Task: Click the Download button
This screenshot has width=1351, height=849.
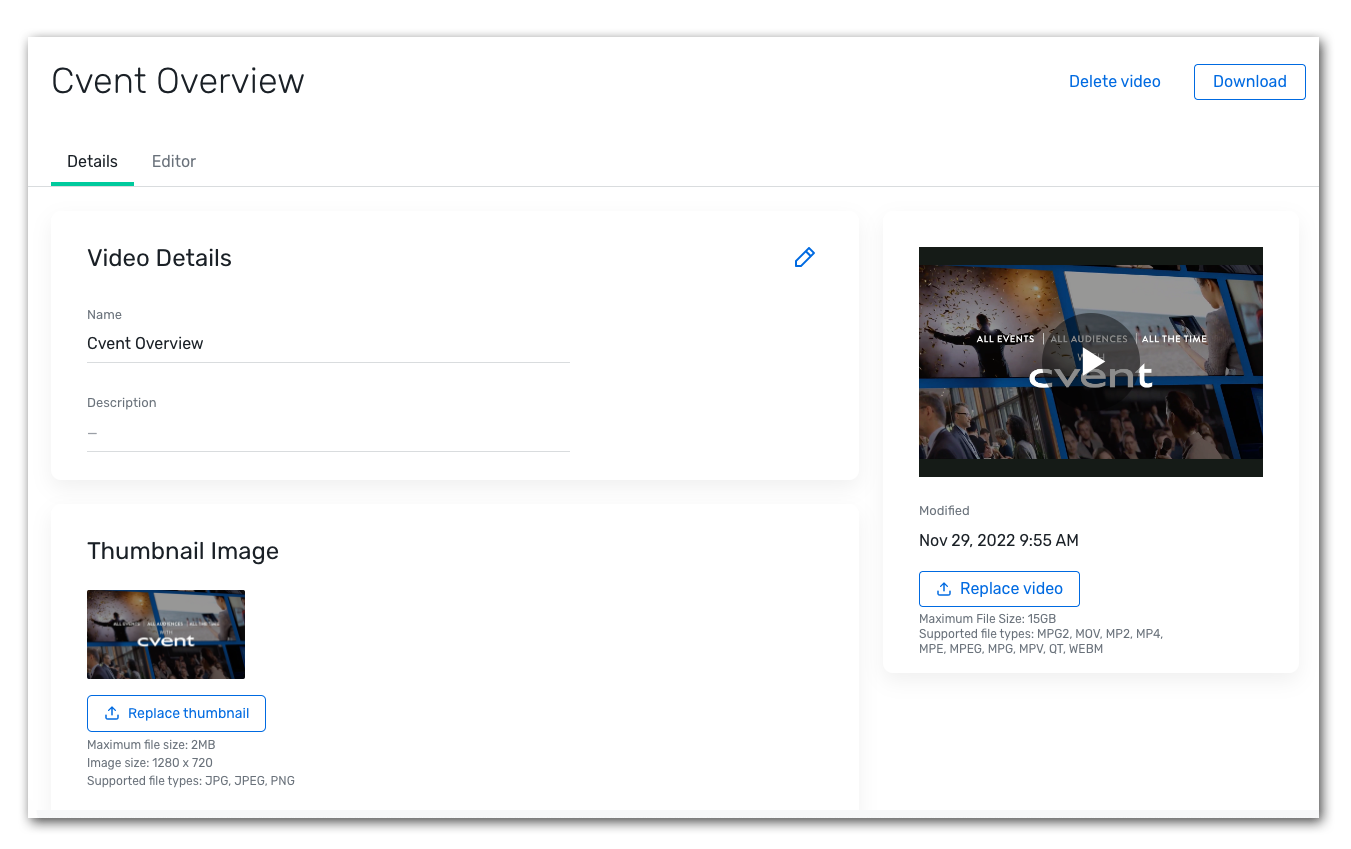Action: click(x=1249, y=81)
